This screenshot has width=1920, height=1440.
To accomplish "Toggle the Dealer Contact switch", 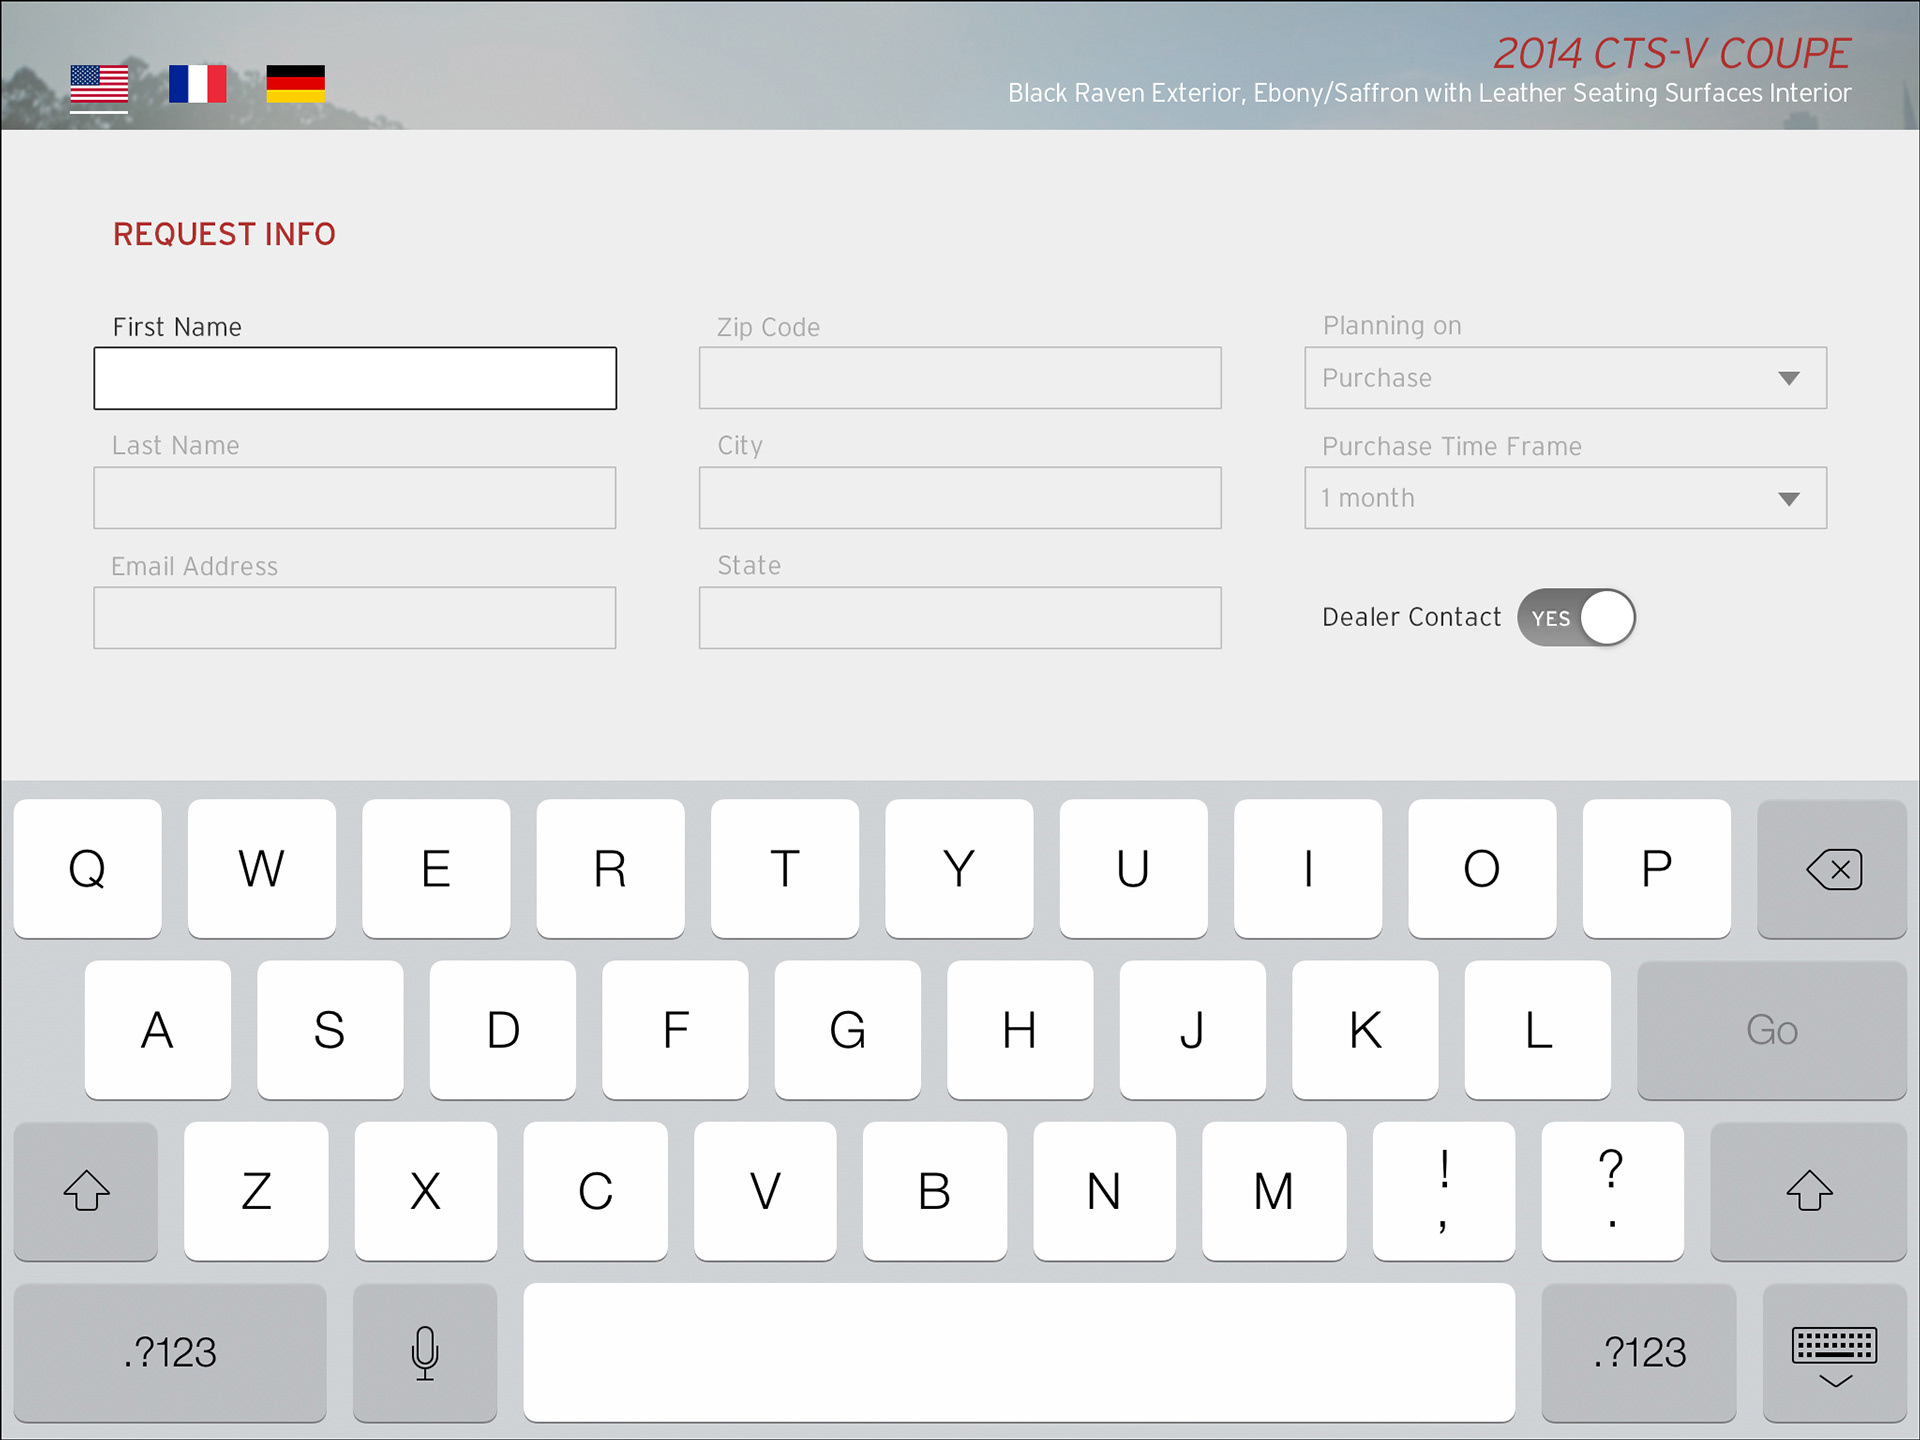I will click(1576, 618).
